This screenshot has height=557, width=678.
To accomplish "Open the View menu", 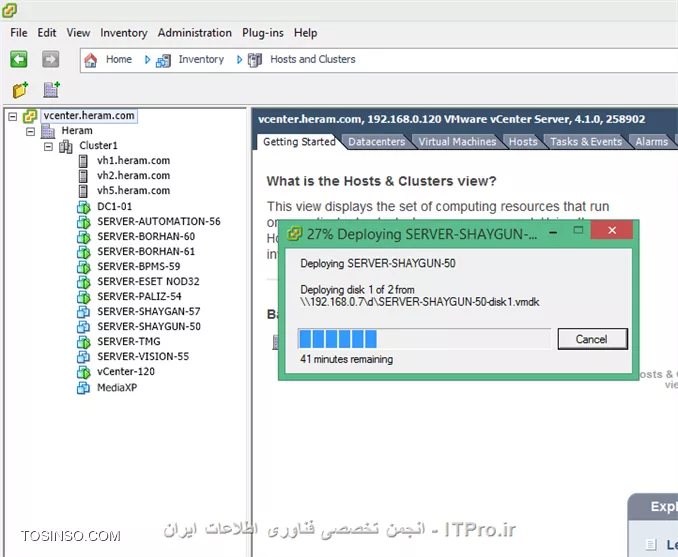I will point(78,33).
